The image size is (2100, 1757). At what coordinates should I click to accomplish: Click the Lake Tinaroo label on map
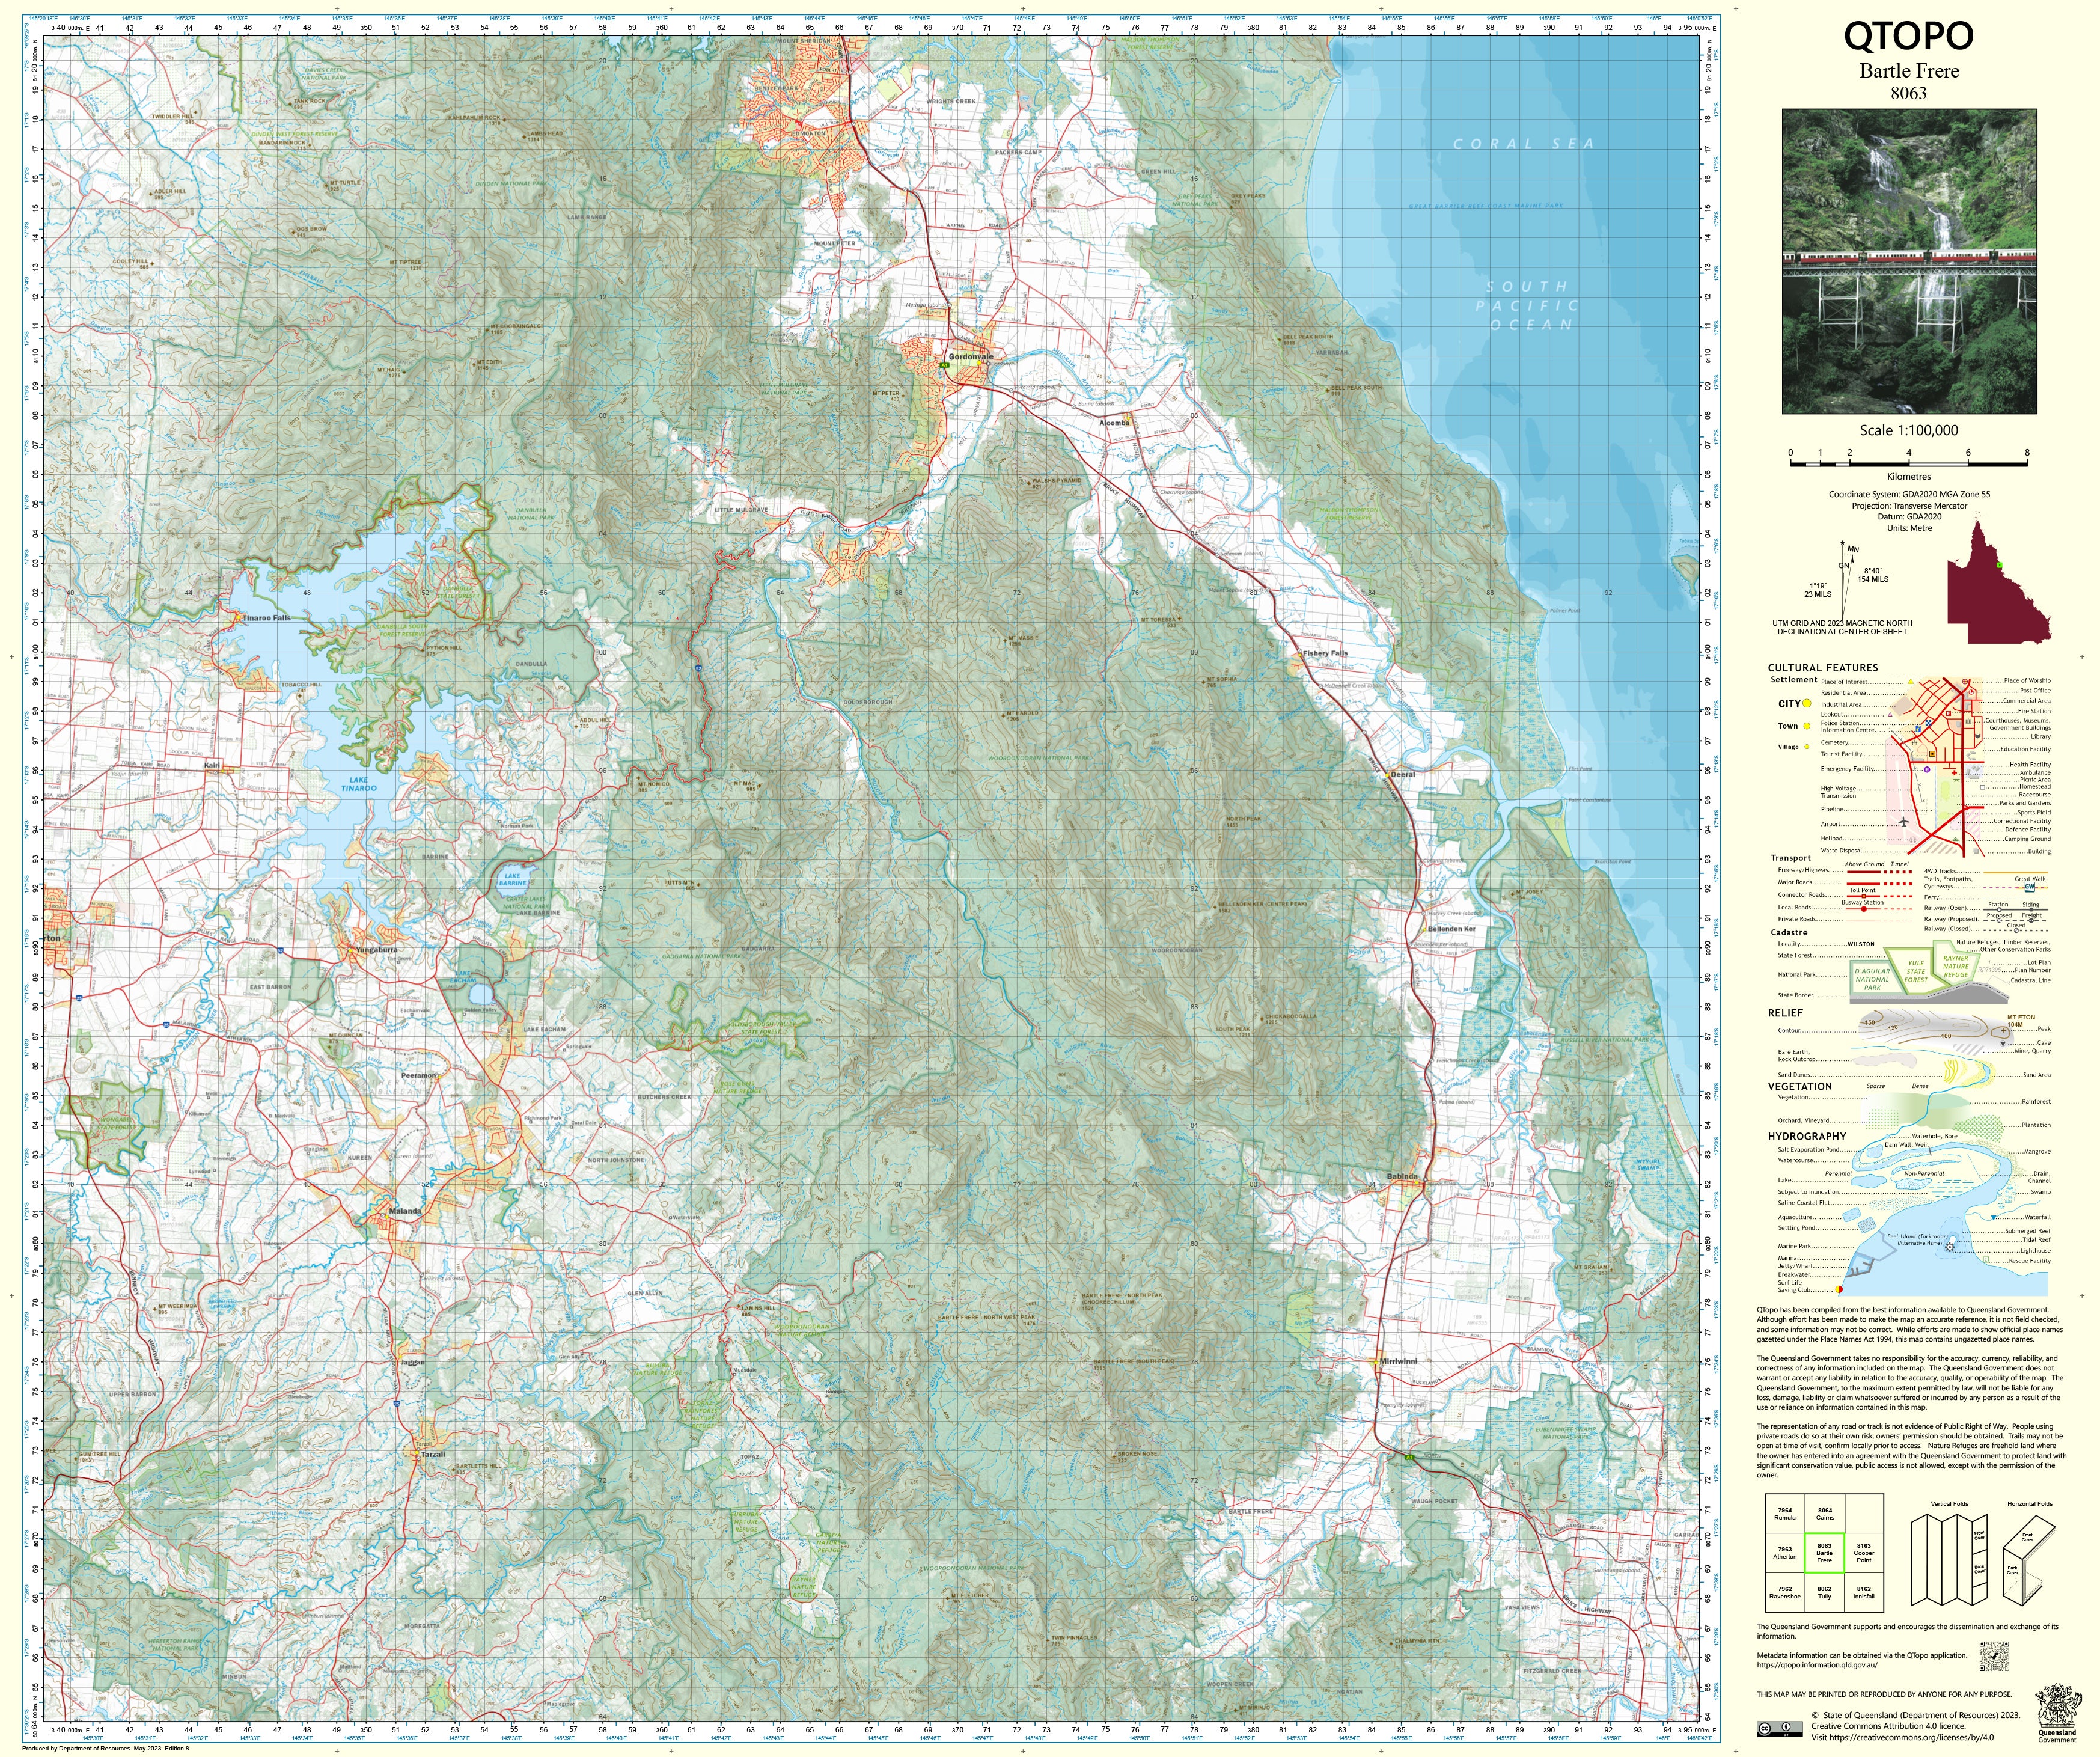click(x=358, y=784)
